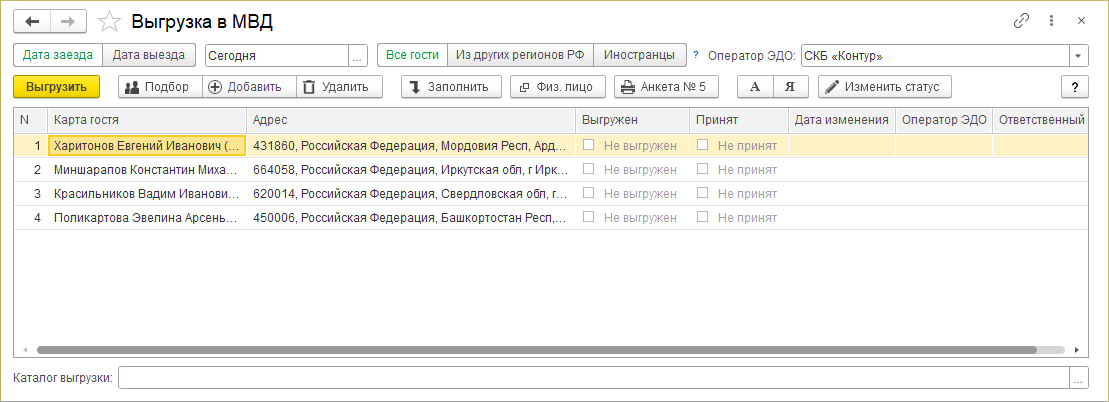Screen dimensions: 1109x402
Task: Add page to favorites with star
Action: (x=112, y=21)
